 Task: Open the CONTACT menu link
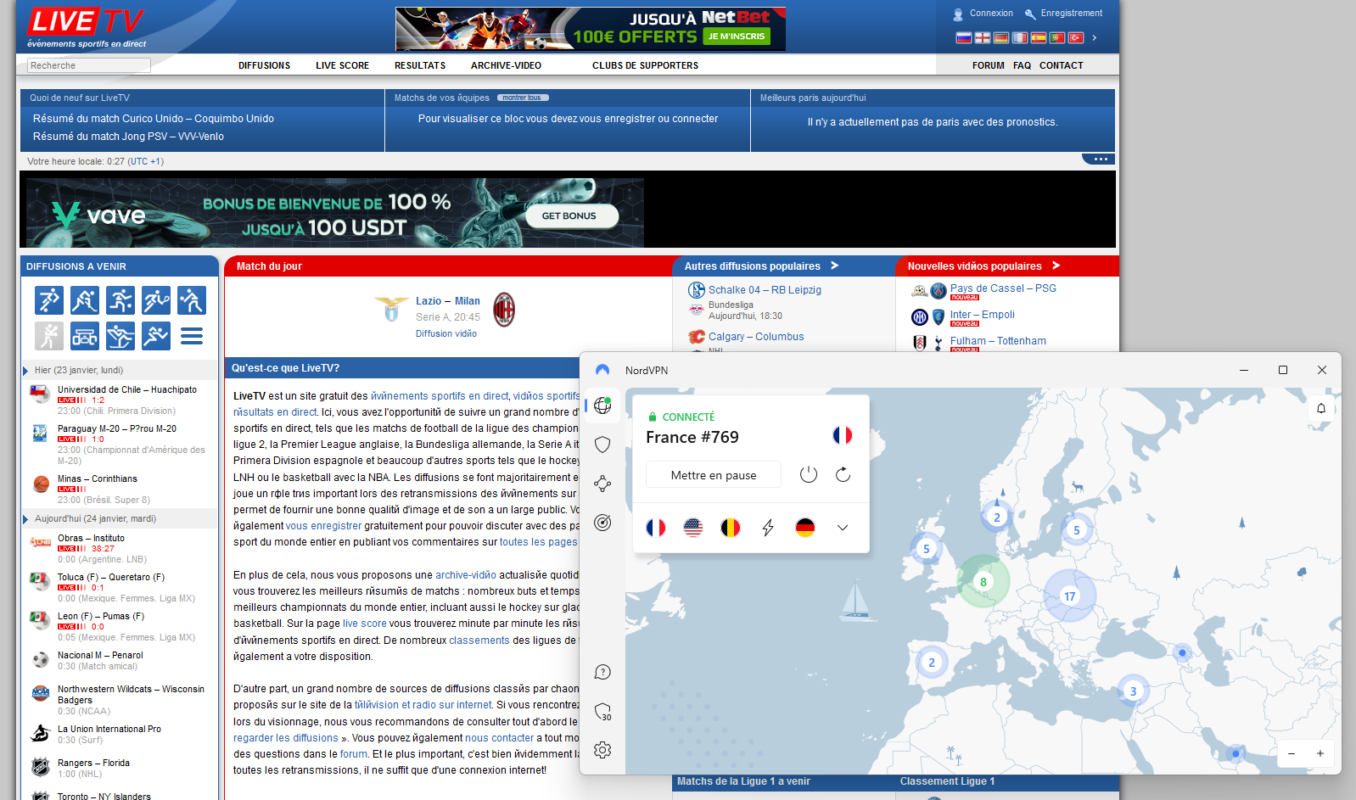point(1061,65)
